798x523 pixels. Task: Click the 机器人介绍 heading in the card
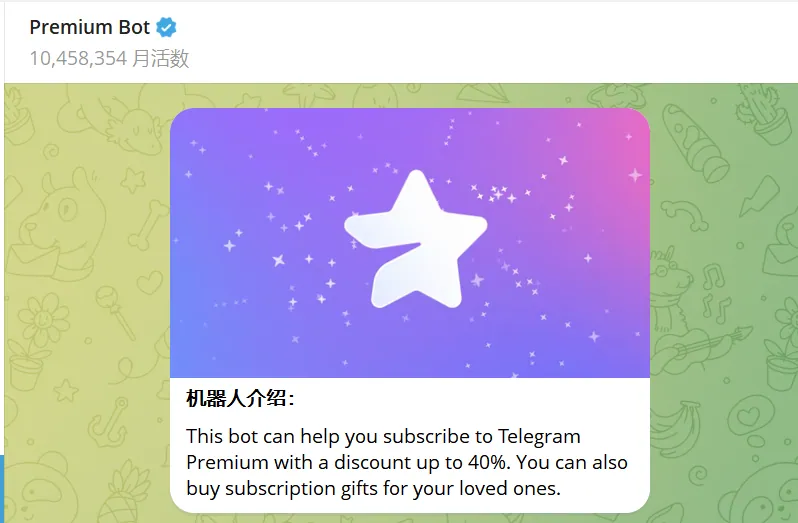pyautogui.click(x=240, y=398)
